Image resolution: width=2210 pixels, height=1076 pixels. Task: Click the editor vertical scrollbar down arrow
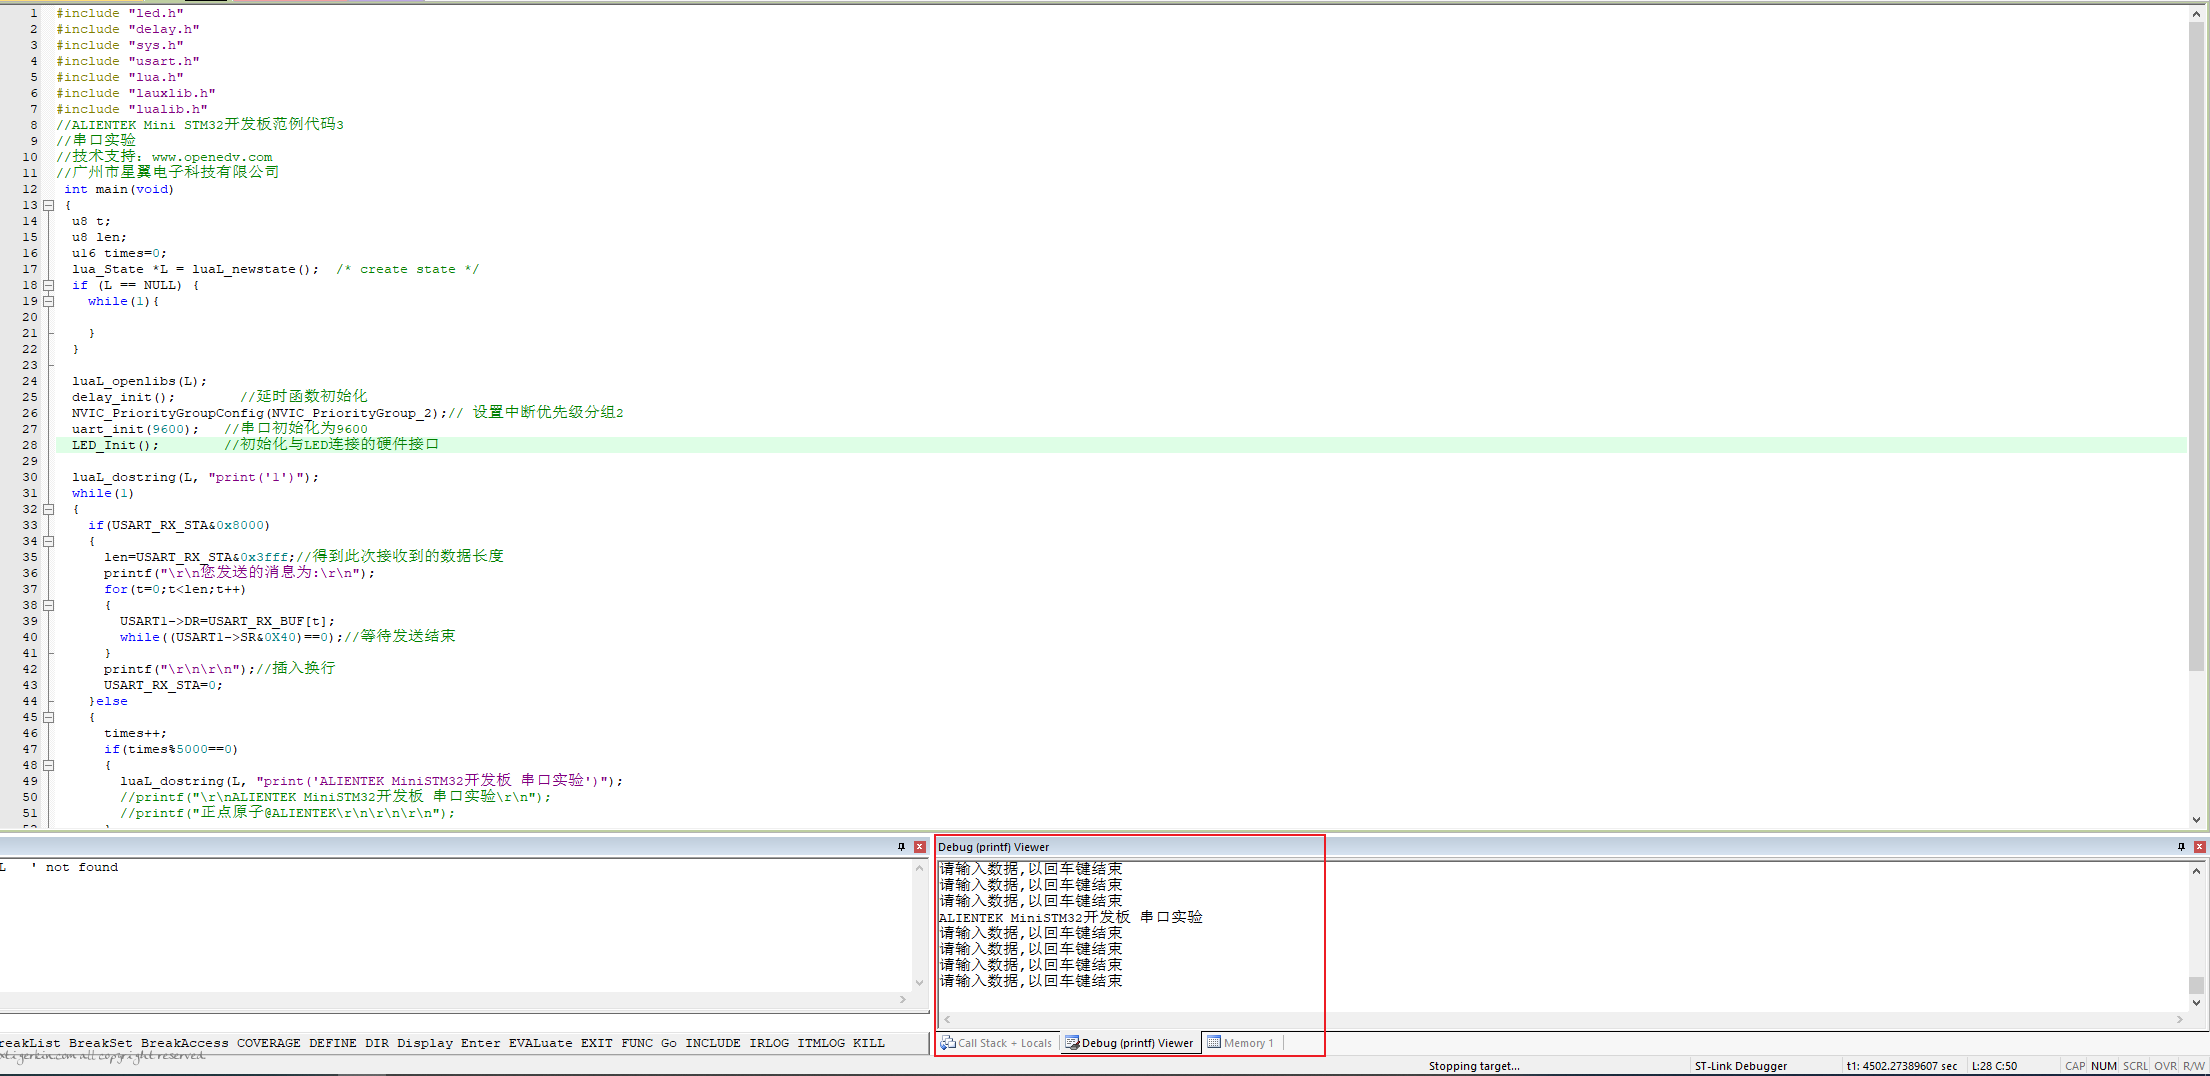(x=2196, y=820)
